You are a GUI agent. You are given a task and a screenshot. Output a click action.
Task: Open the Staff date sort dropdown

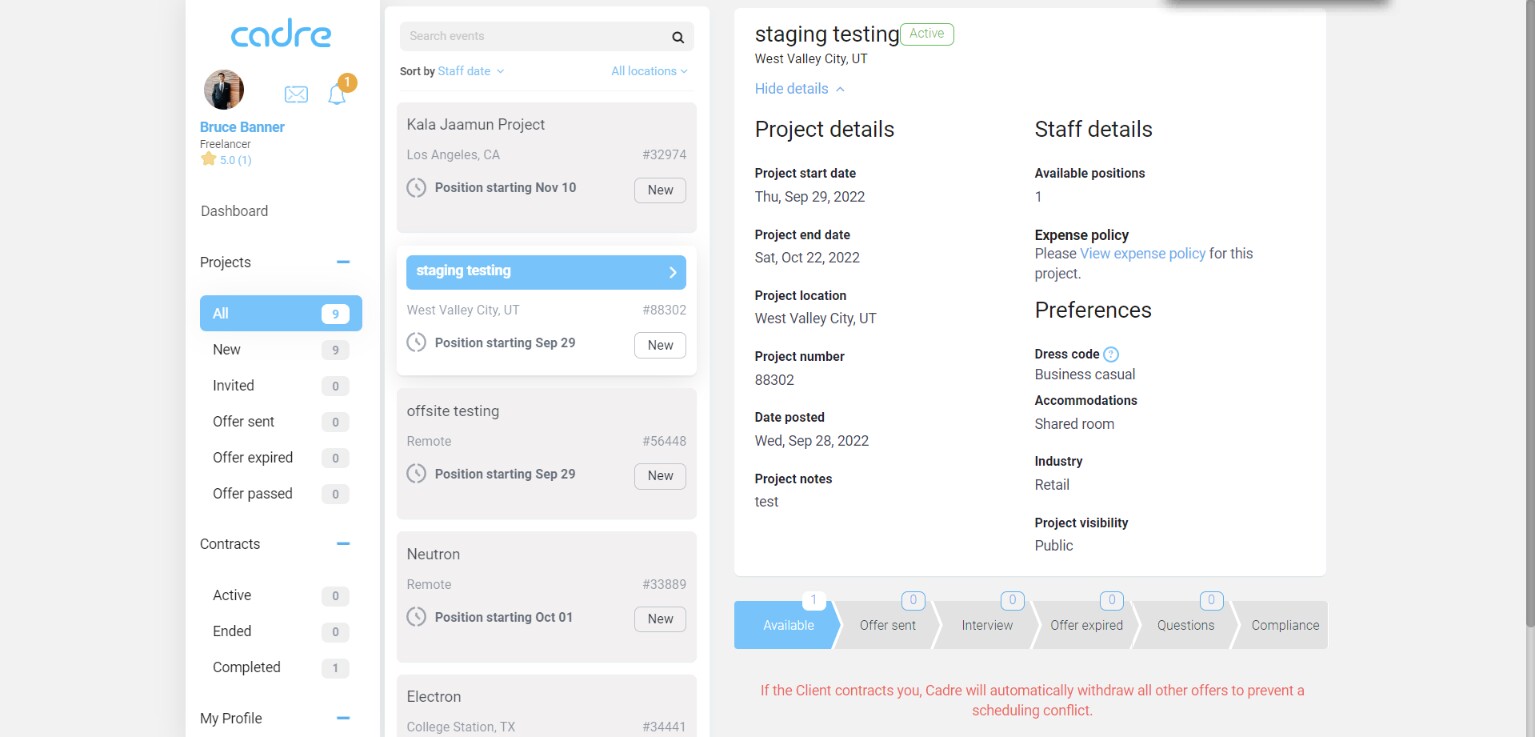pyautogui.click(x=470, y=71)
